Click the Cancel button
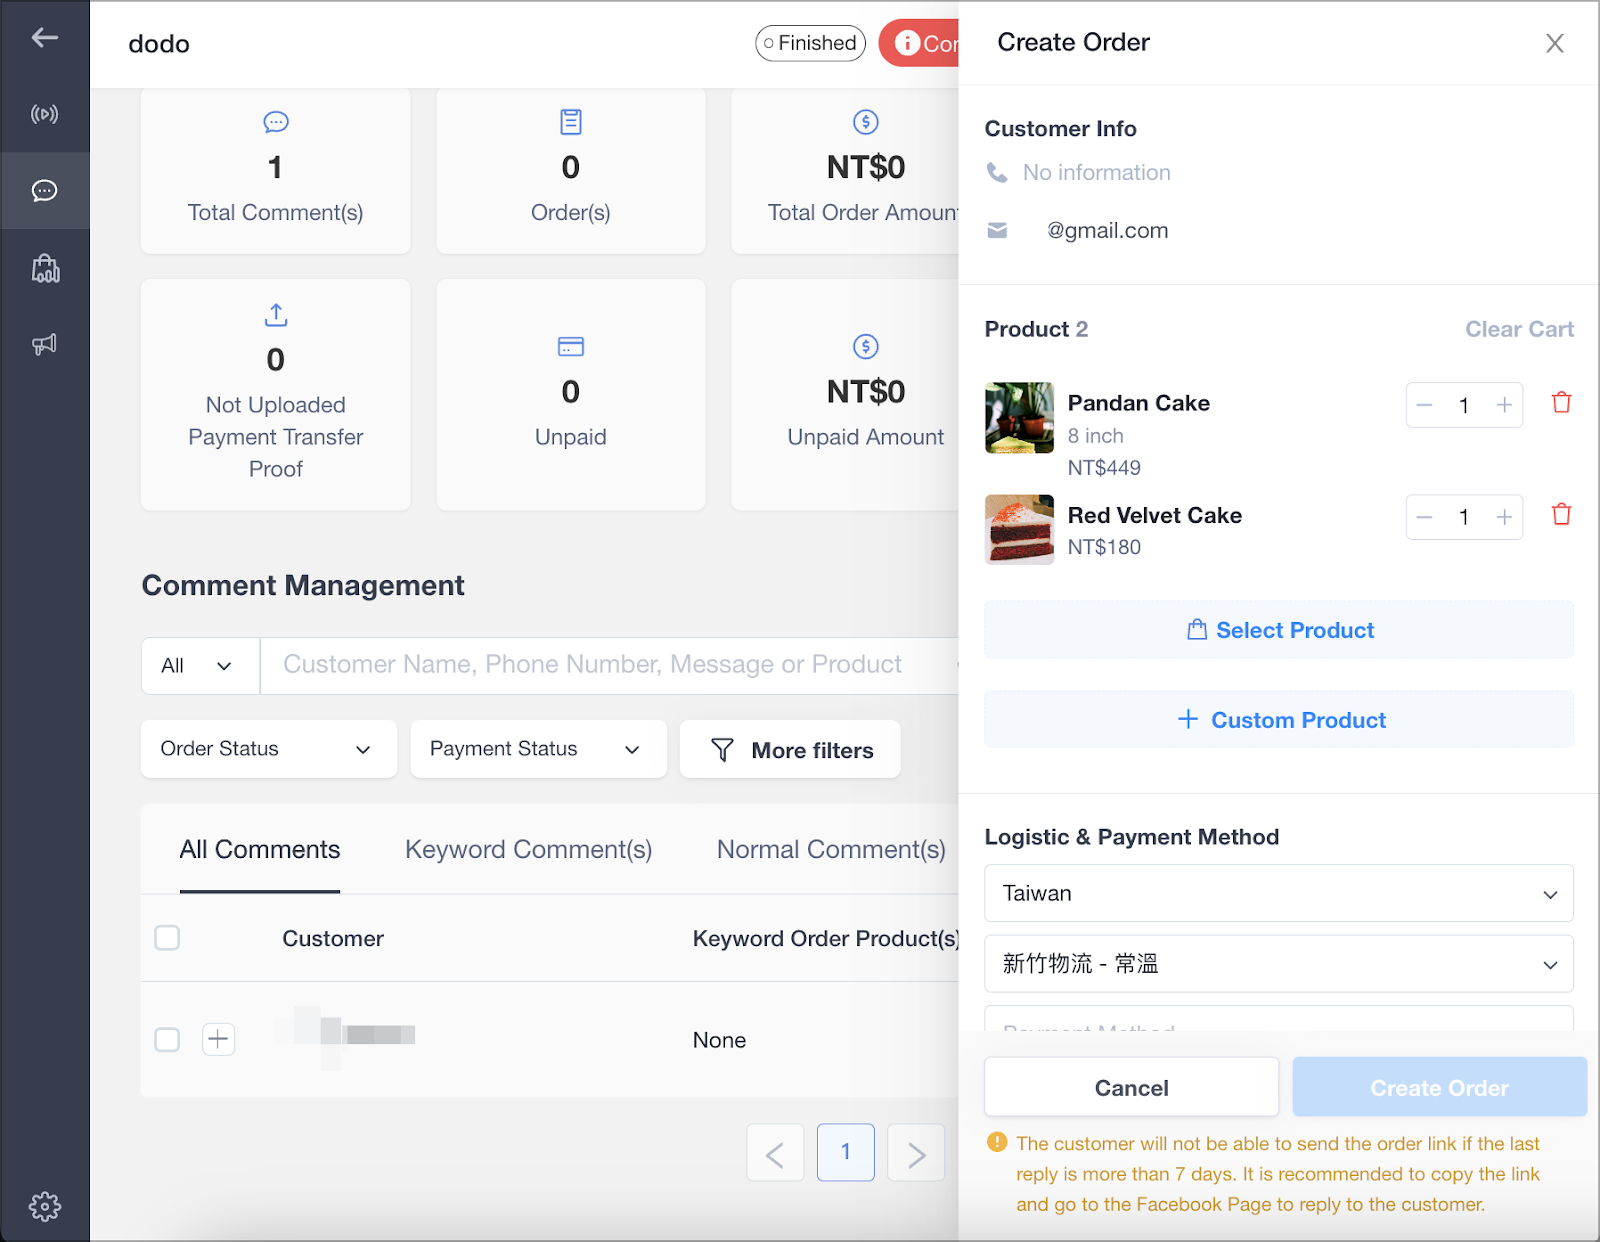Viewport: 1600px width, 1242px height. (1131, 1087)
